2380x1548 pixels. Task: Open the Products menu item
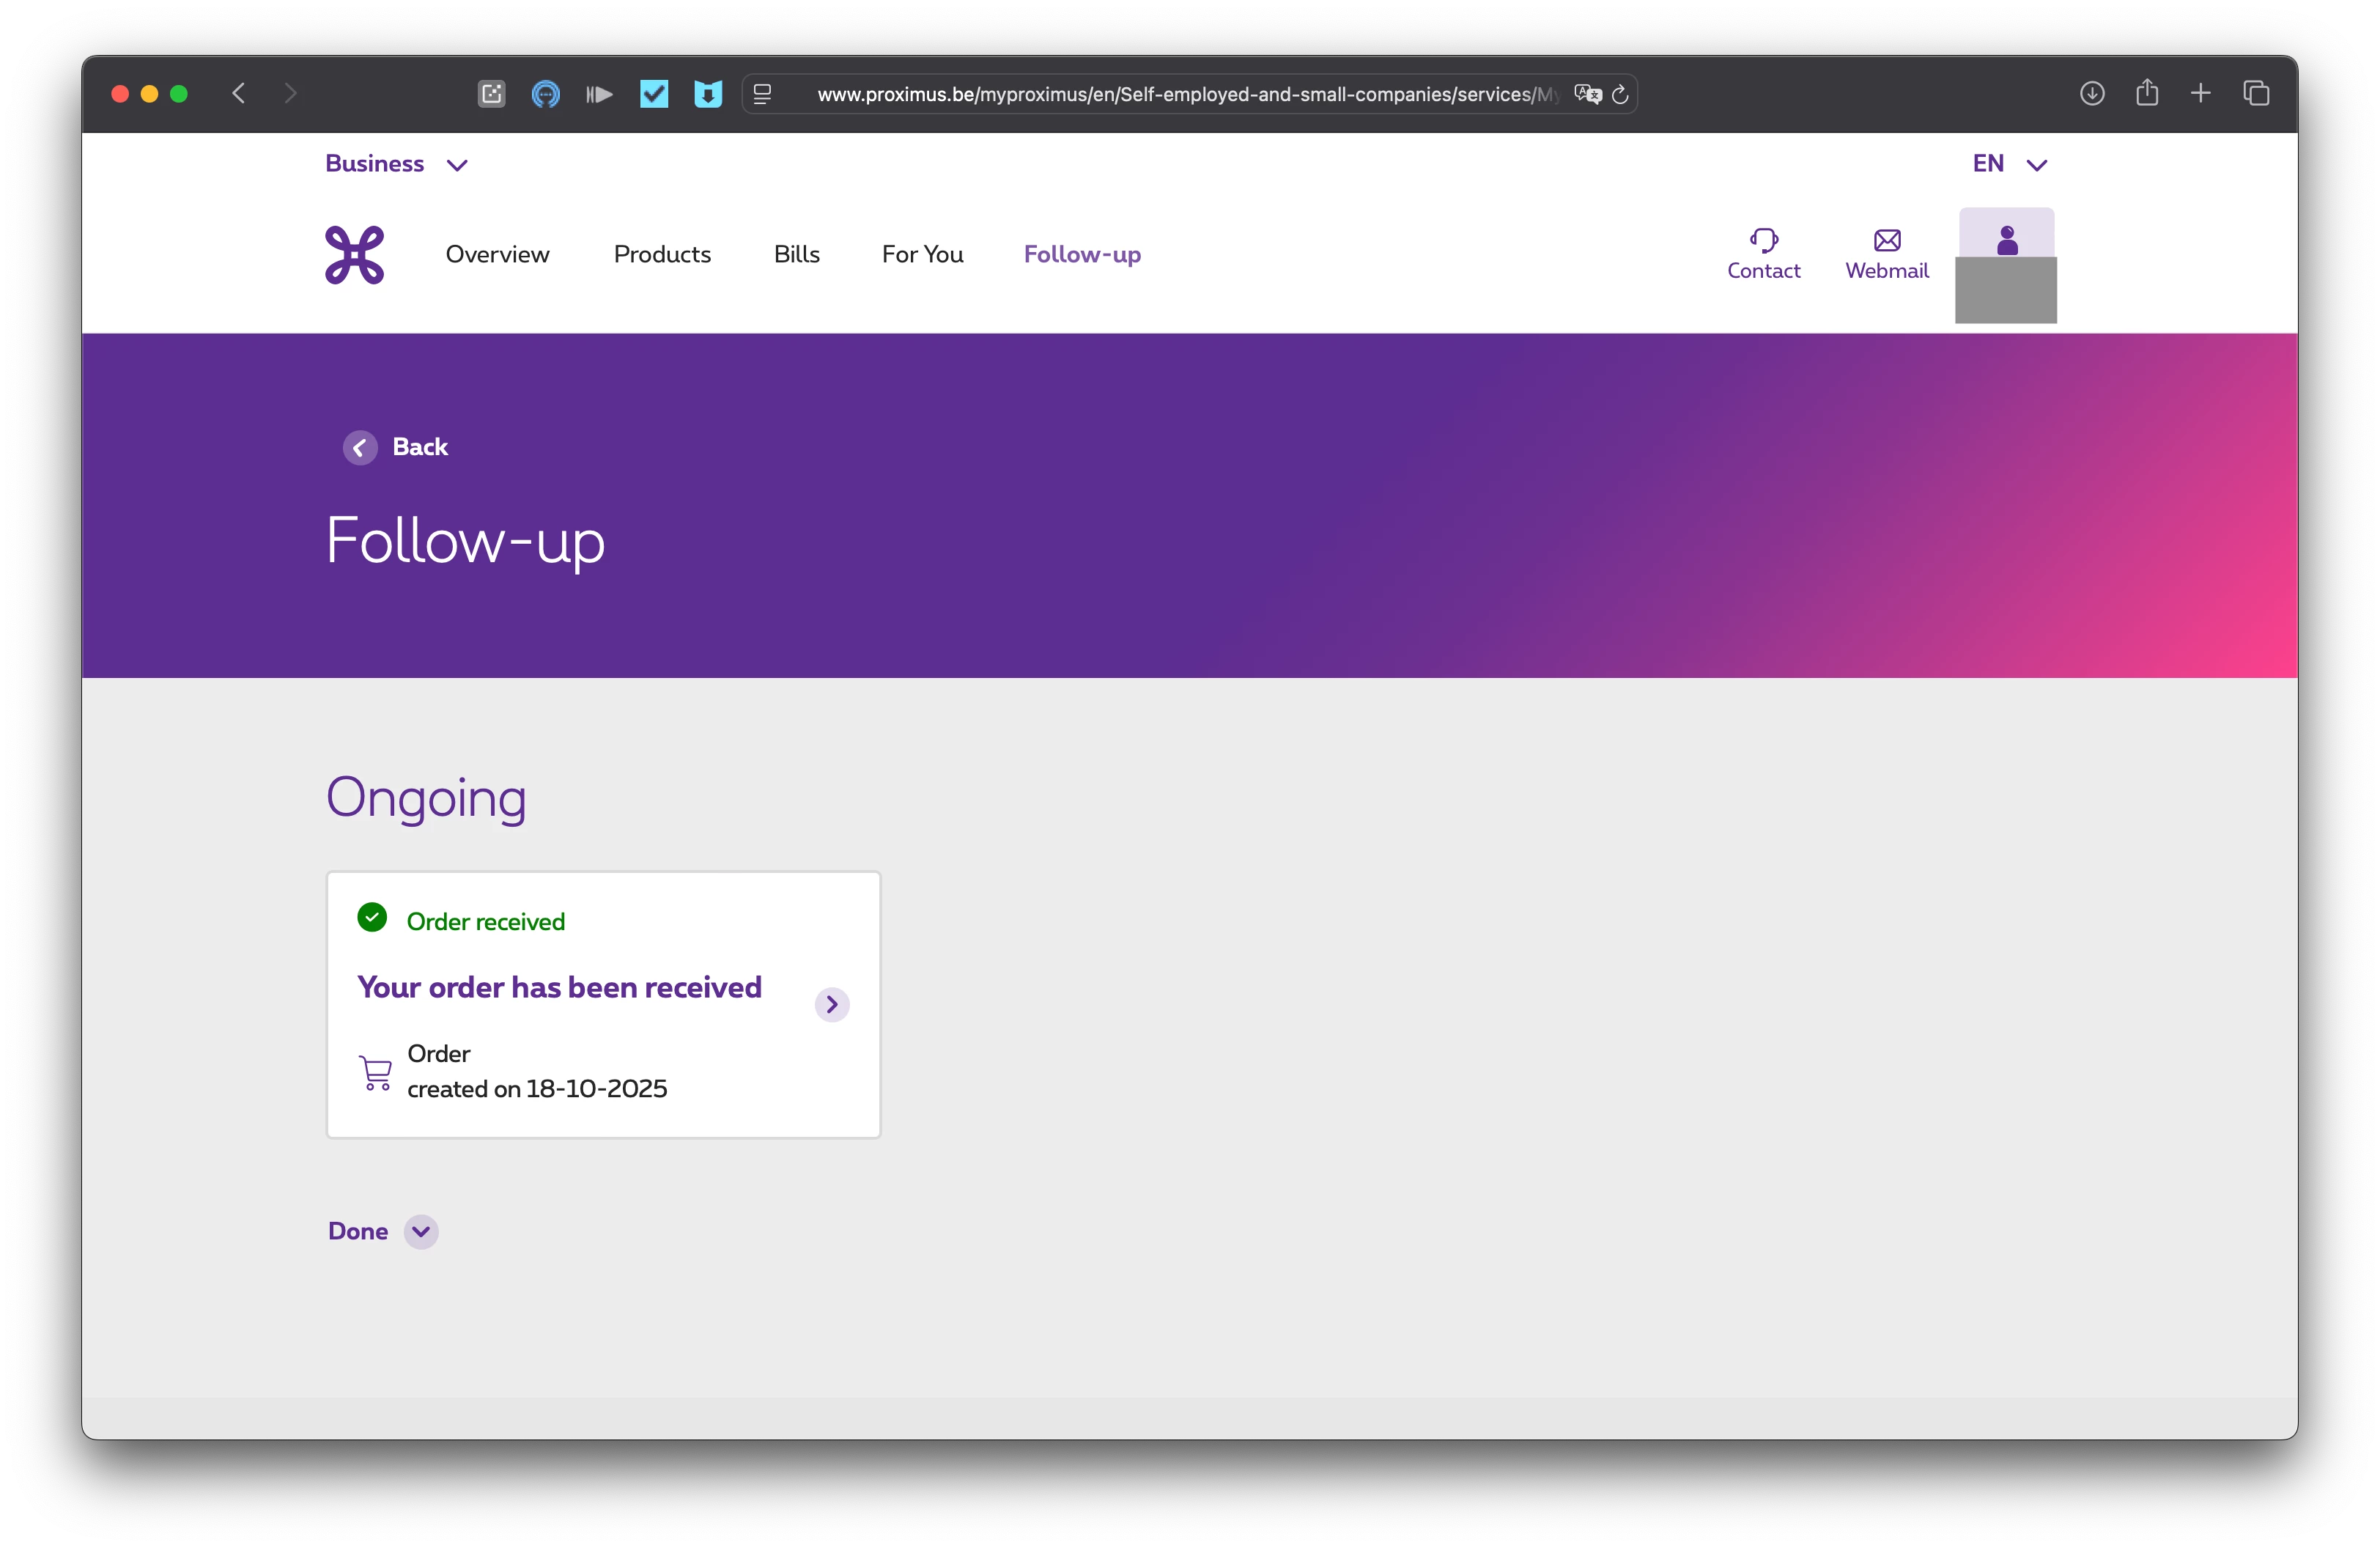pyautogui.click(x=662, y=255)
